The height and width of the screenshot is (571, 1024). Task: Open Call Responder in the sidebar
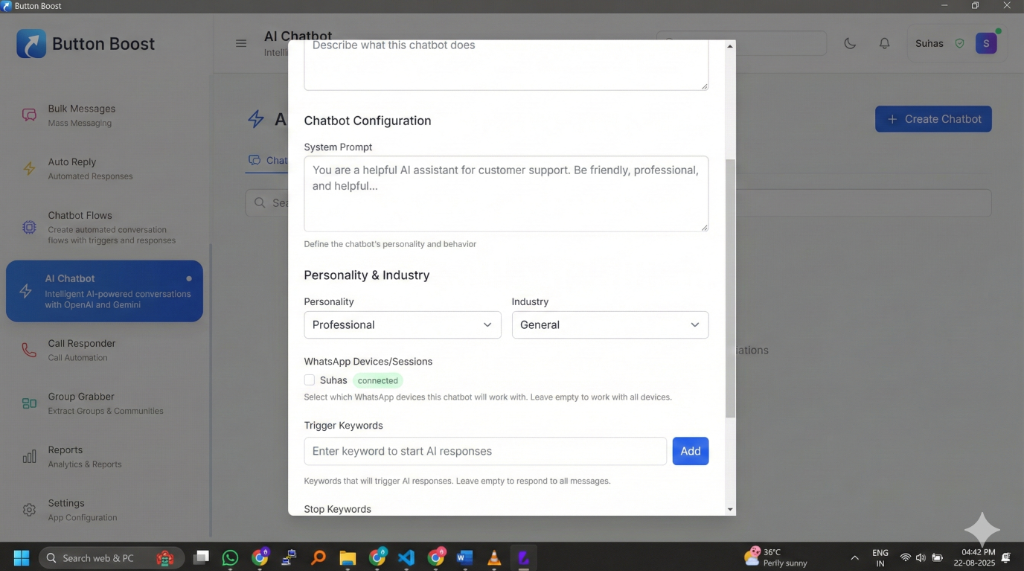click(104, 350)
